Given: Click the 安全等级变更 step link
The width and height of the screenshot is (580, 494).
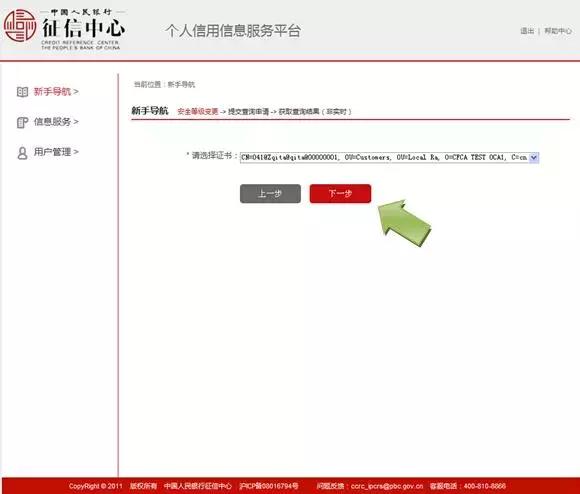Looking at the screenshot, I should [198, 111].
